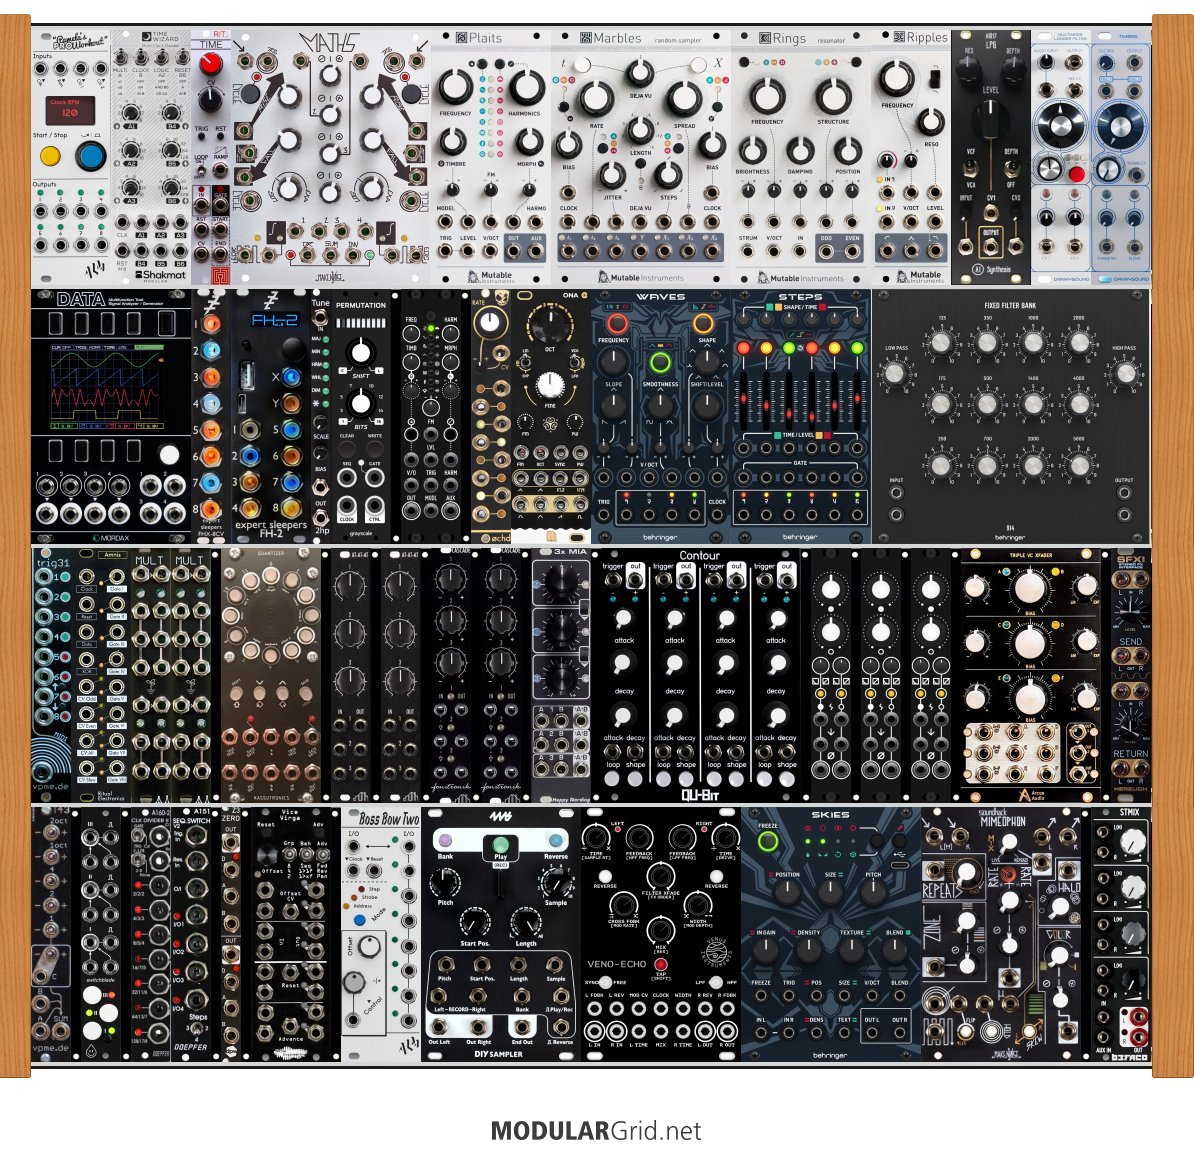Flip the Steps switch on the A151 Seq Switch
This screenshot has width=1194, height=1152.
(x=197, y=1029)
